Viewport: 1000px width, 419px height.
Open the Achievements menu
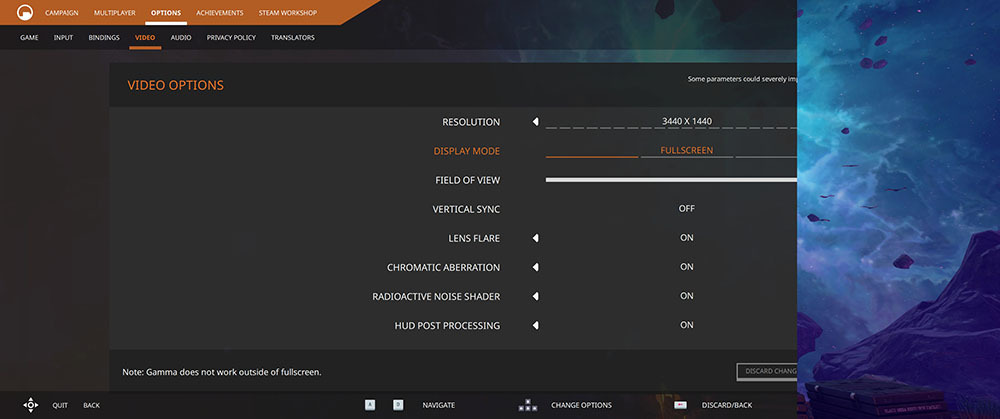tap(219, 13)
